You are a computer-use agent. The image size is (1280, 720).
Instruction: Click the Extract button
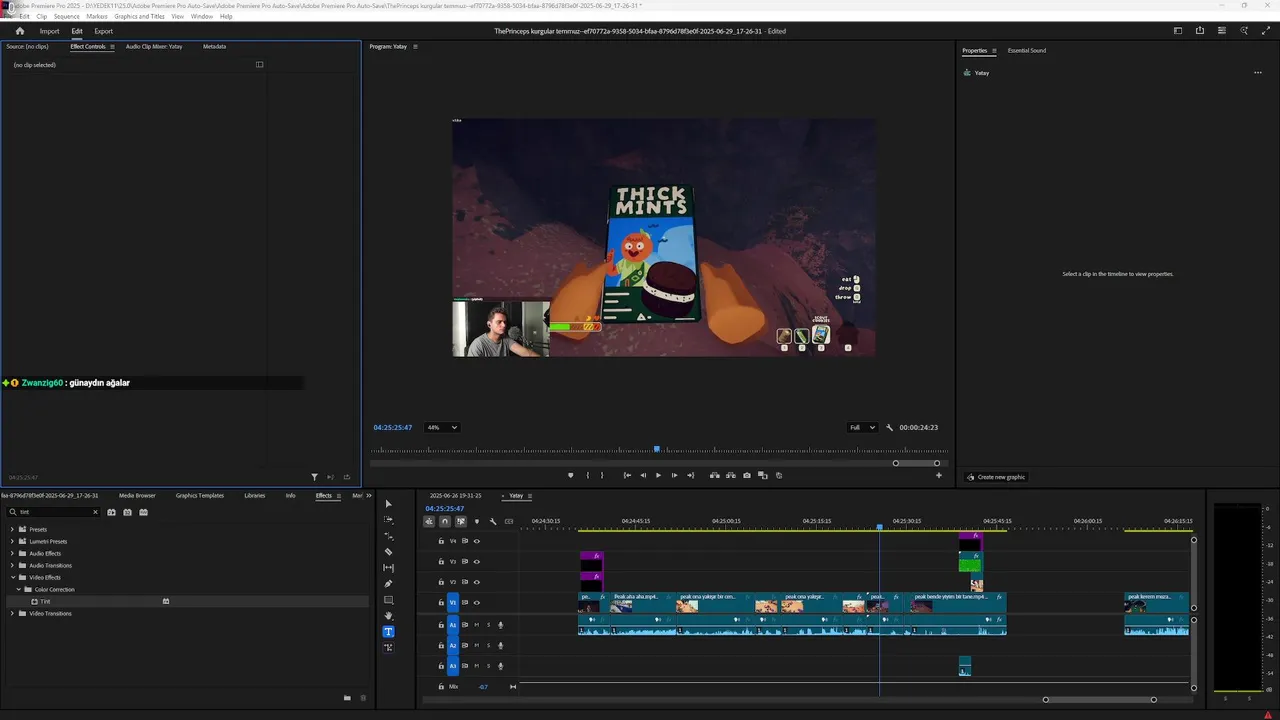click(731, 476)
